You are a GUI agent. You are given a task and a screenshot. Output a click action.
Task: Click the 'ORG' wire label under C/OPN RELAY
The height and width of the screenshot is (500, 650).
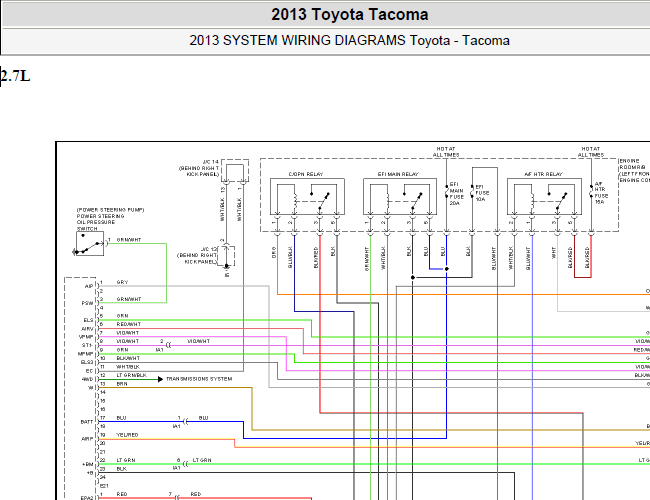[274, 253]
